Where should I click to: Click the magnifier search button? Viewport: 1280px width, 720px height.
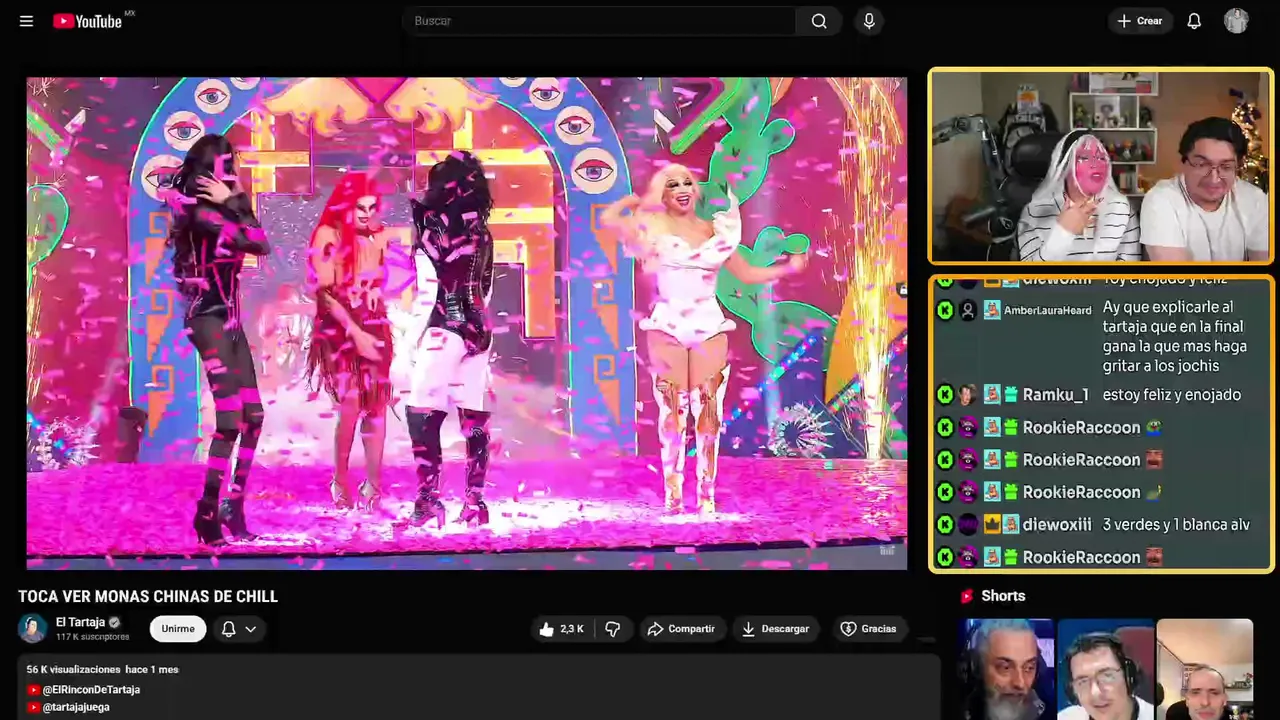tap(819, 21)
